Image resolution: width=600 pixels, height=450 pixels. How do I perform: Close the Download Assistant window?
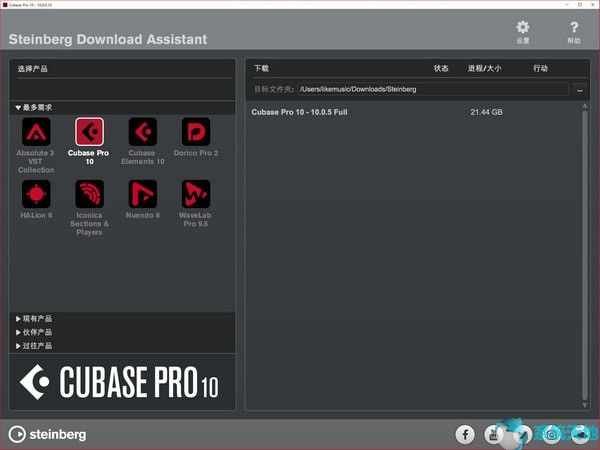coord(592,5)
